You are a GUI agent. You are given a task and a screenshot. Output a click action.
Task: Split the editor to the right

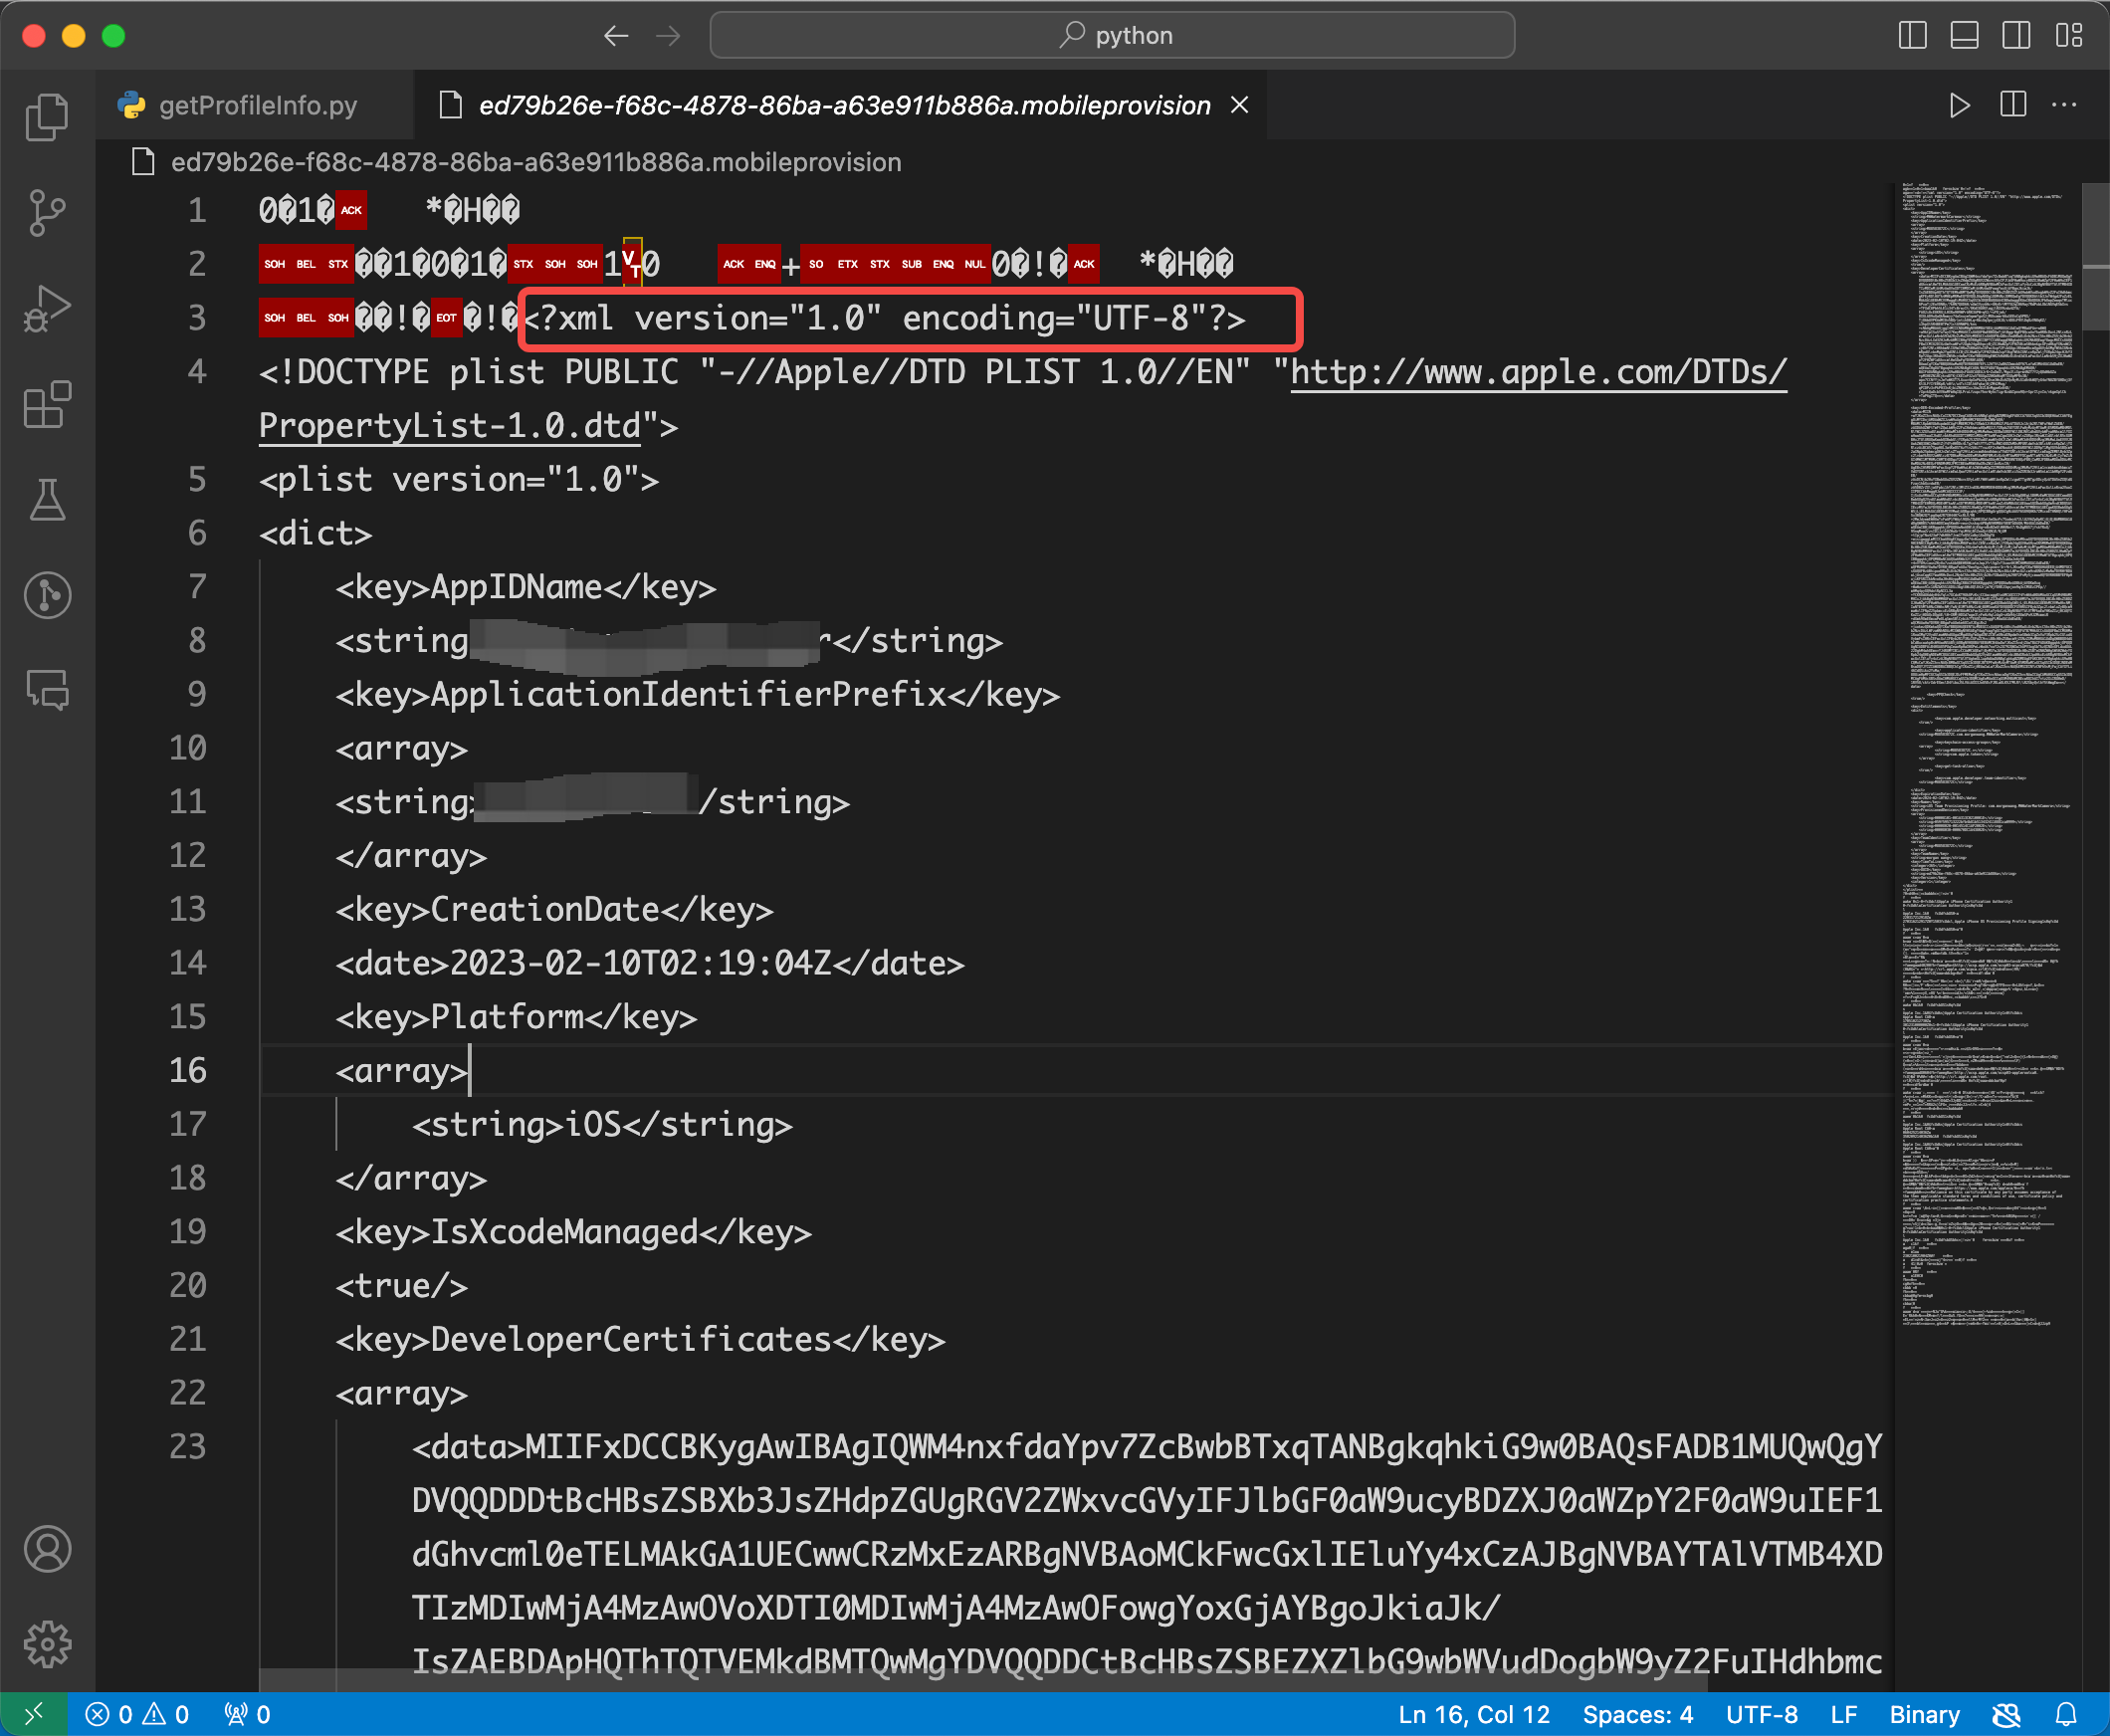coord(2013,105)
